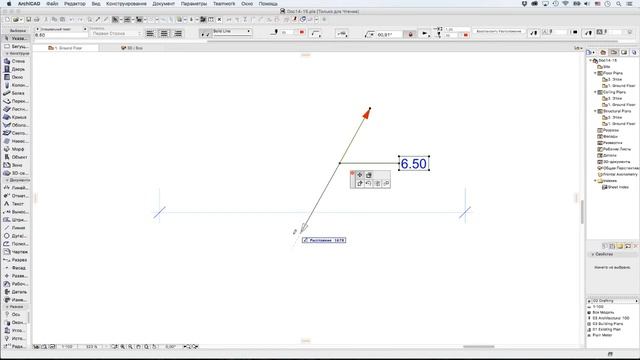Open Spotlight search in menu bar
The height and width of the screenshot is (360, 640).
coord(619,4)
